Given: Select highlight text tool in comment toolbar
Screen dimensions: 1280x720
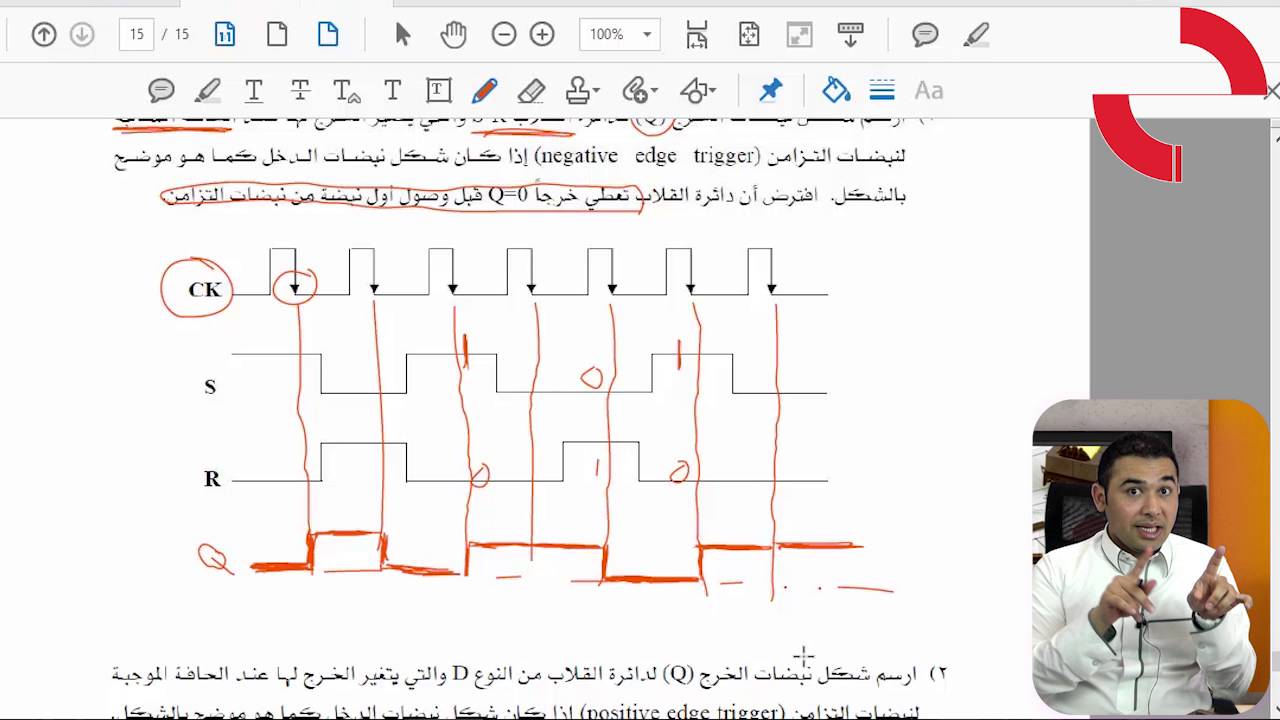Looking at the screenshot, I should (207, 91).
